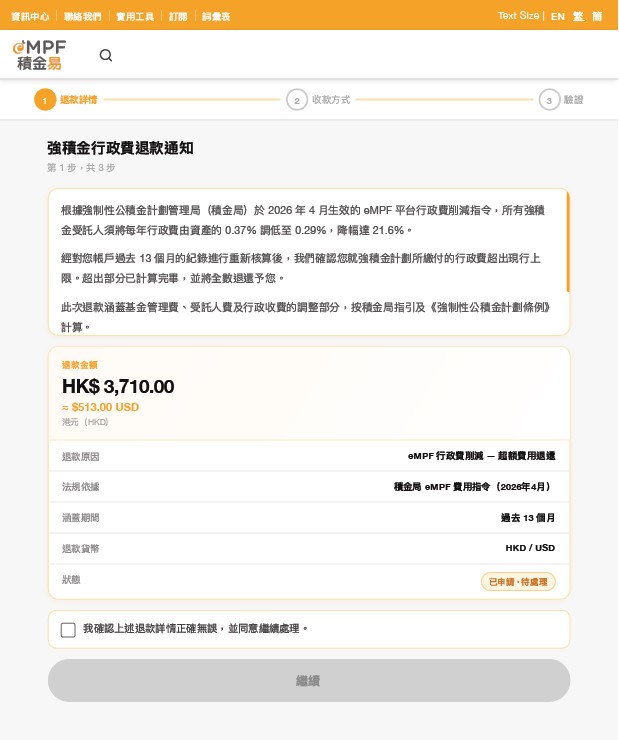Click the grey 繼續 button
The width and height of the screenshot is (619, 740).
point(309,680)
